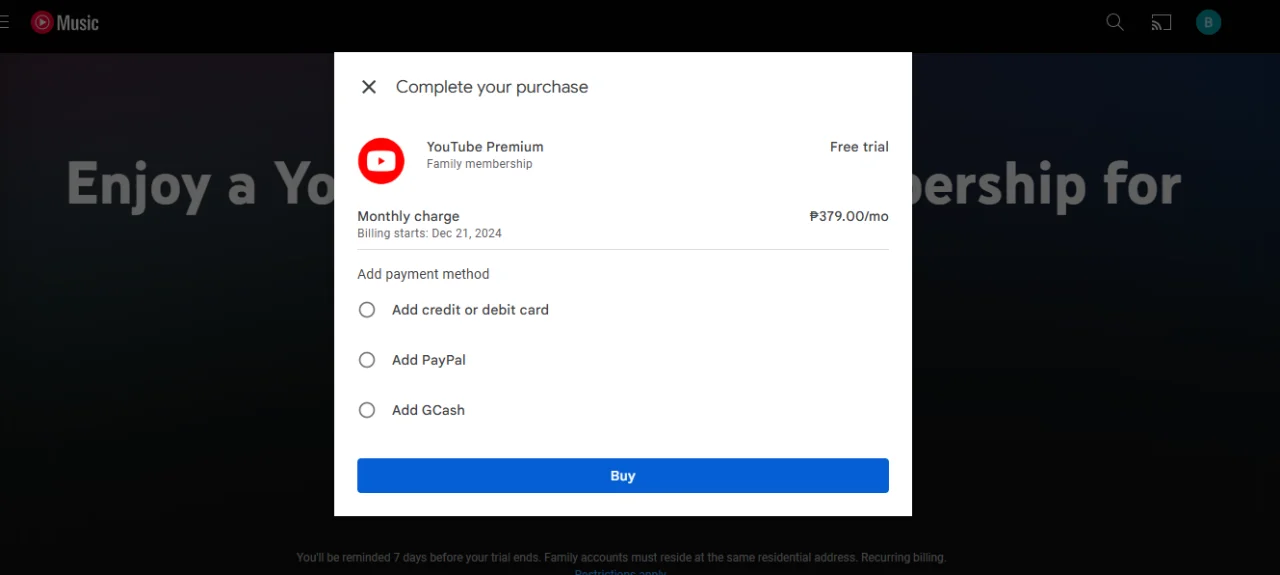
Task: Click the blue Buy button
Action: click(623, 476)
